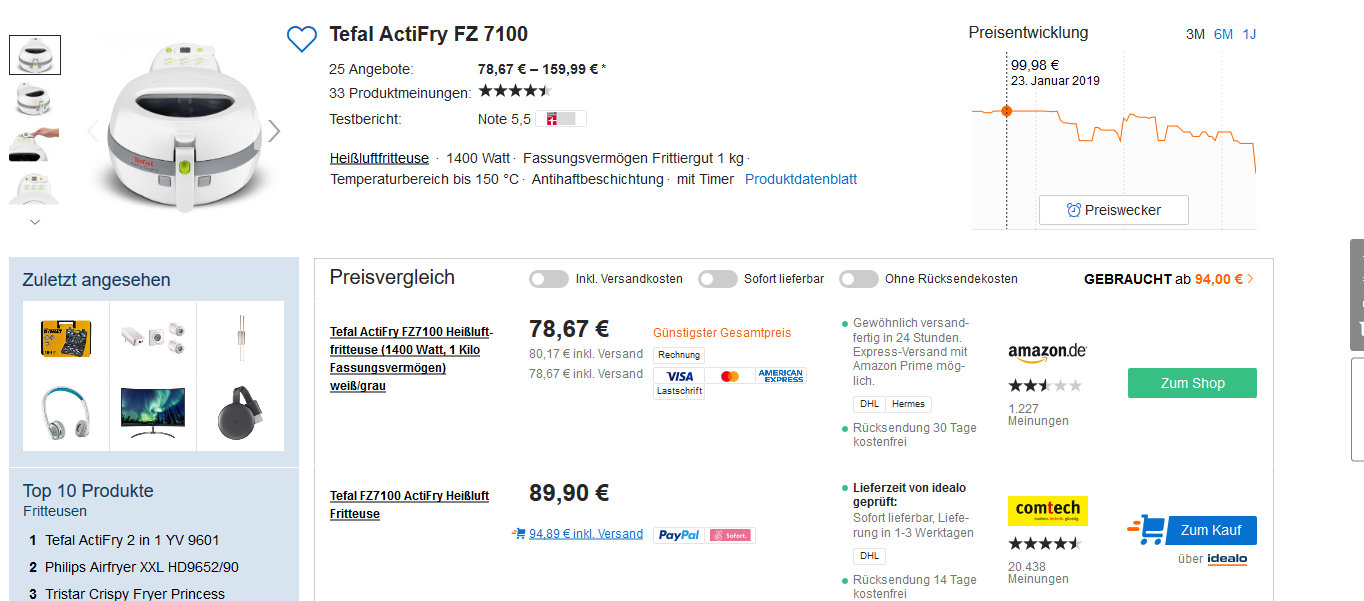Image resolution: width=1364 pixels, height=601 pixels.
Task: Show next product image with right chevron
Action: click(x=274, y=131)
